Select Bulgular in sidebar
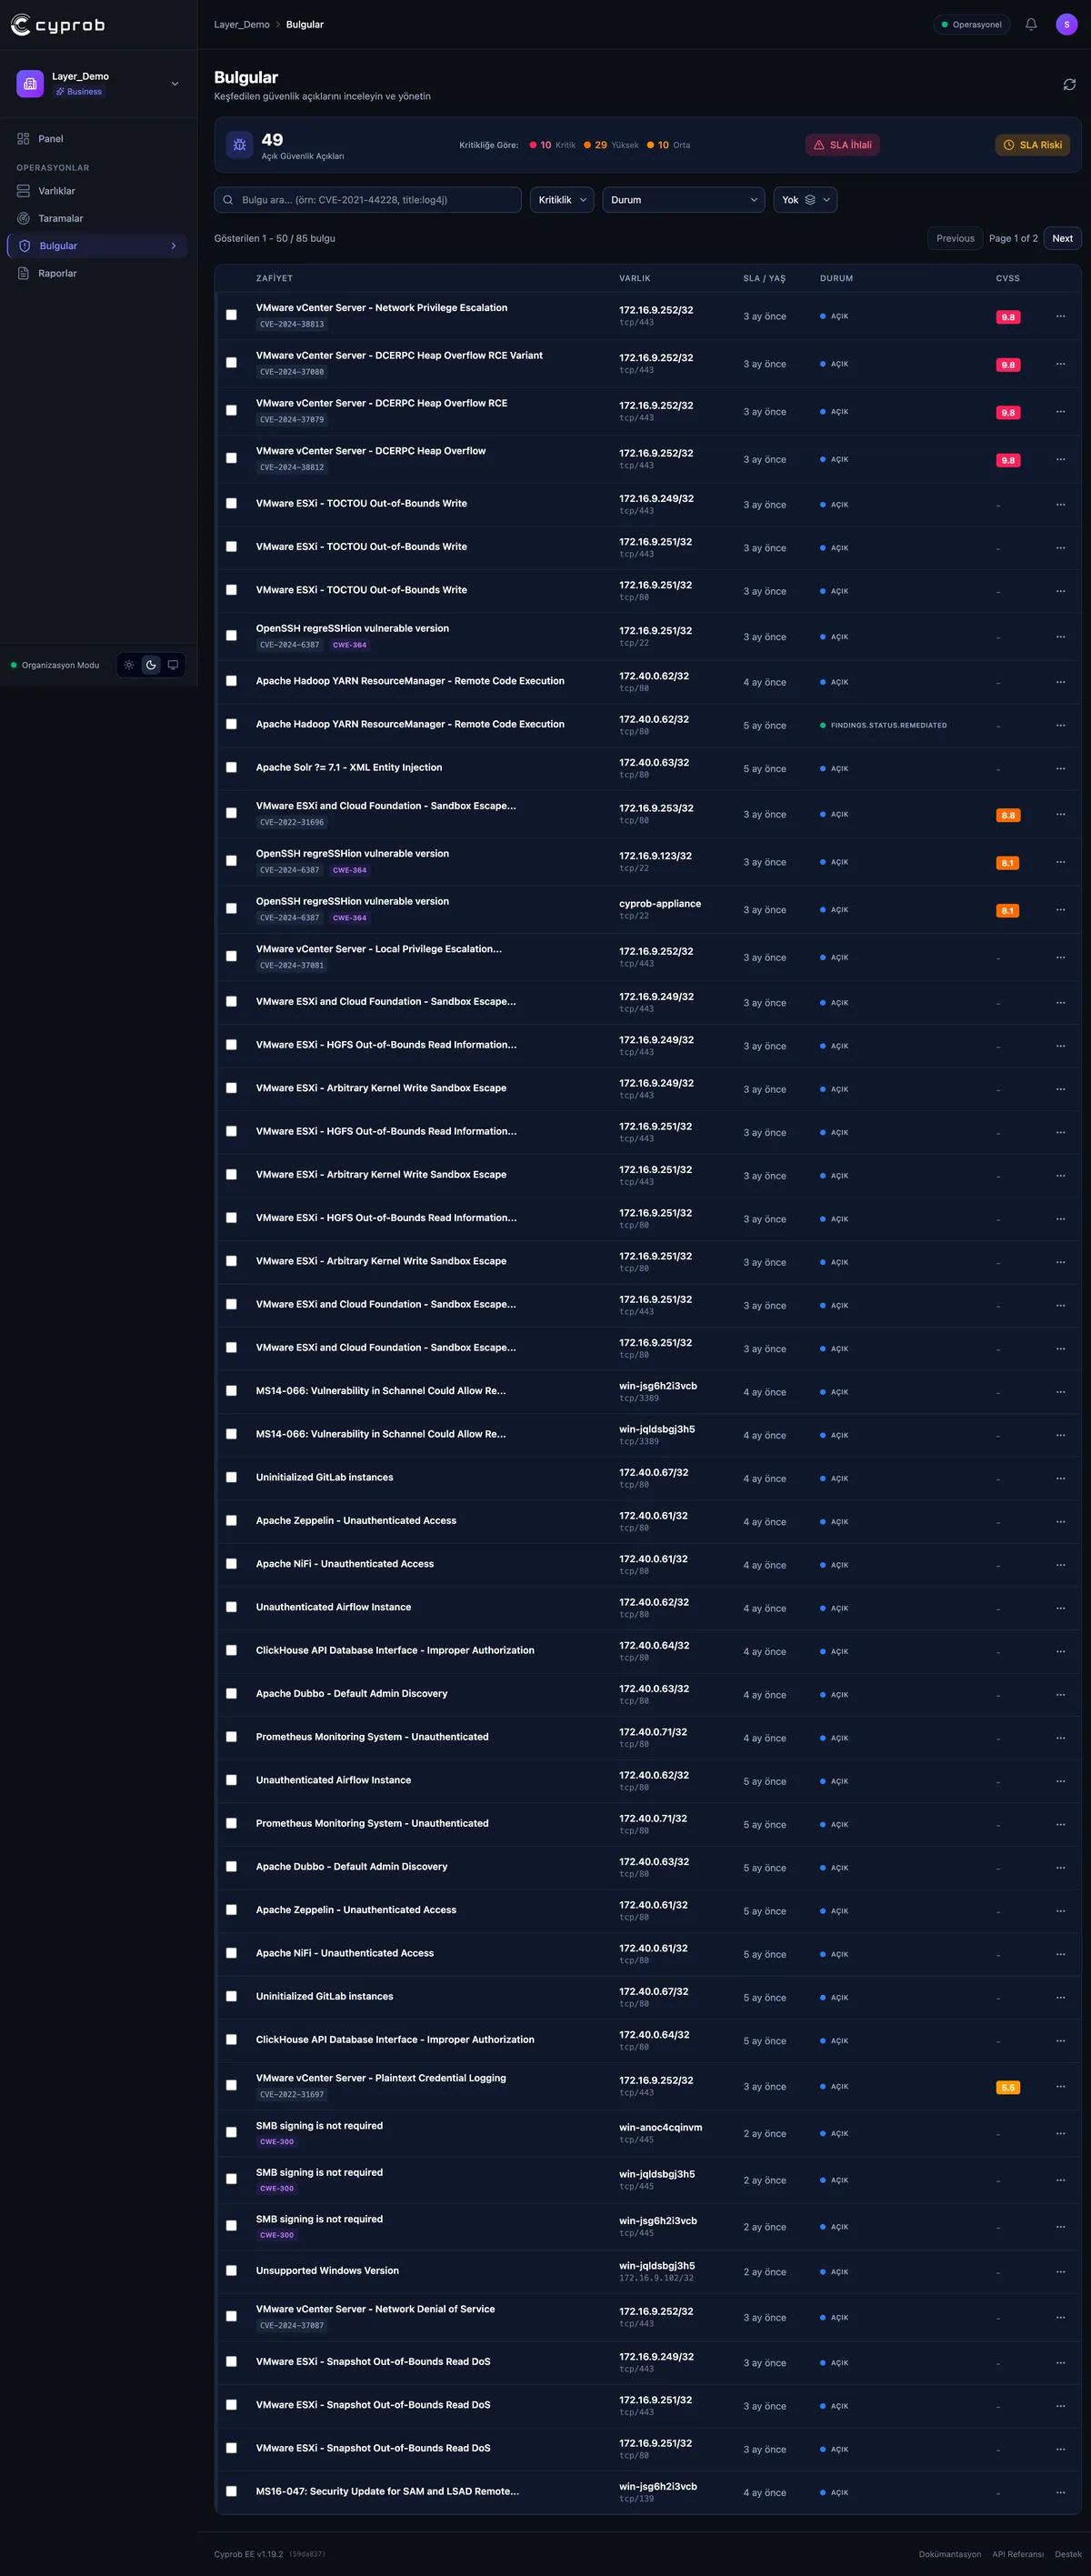This screenshot has width=1091, height=2576. 97,246
